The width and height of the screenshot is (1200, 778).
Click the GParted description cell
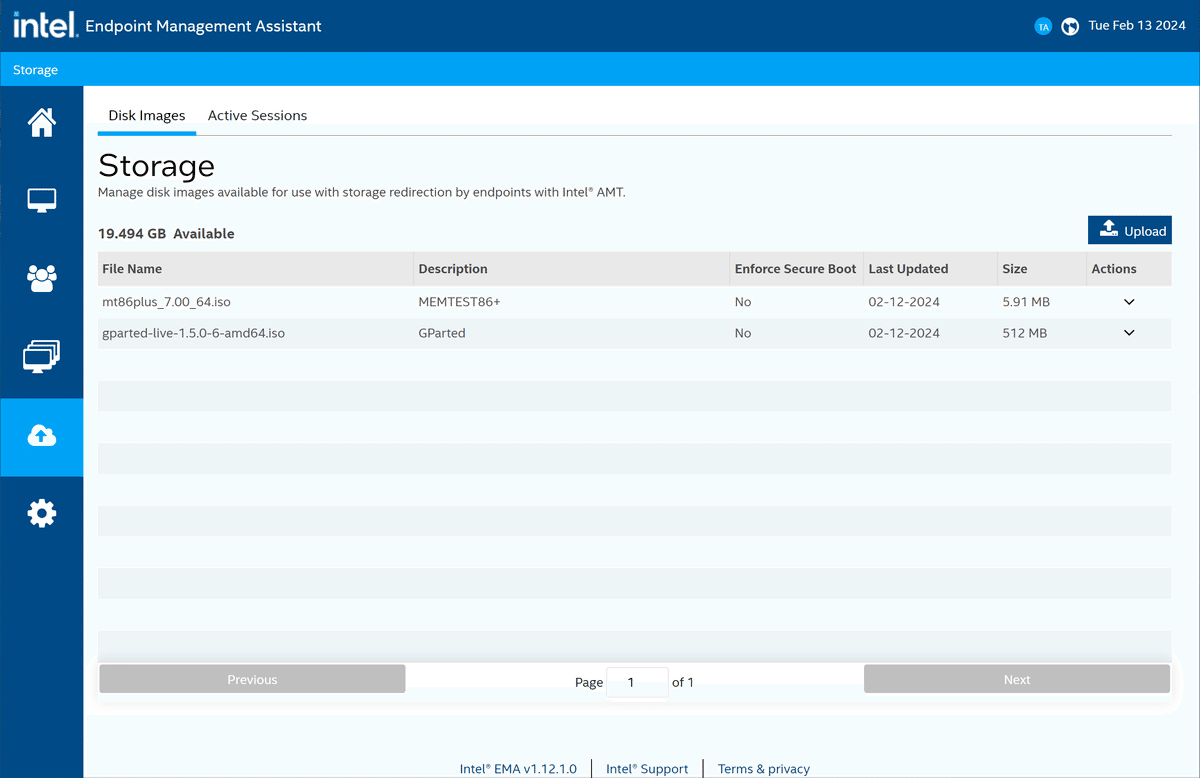pos(442,333)
